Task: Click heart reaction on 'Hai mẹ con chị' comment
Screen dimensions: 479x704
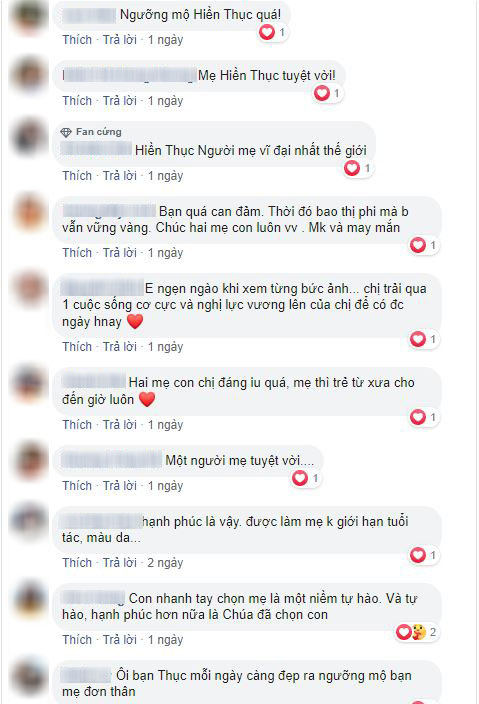Action: [418, 417]
